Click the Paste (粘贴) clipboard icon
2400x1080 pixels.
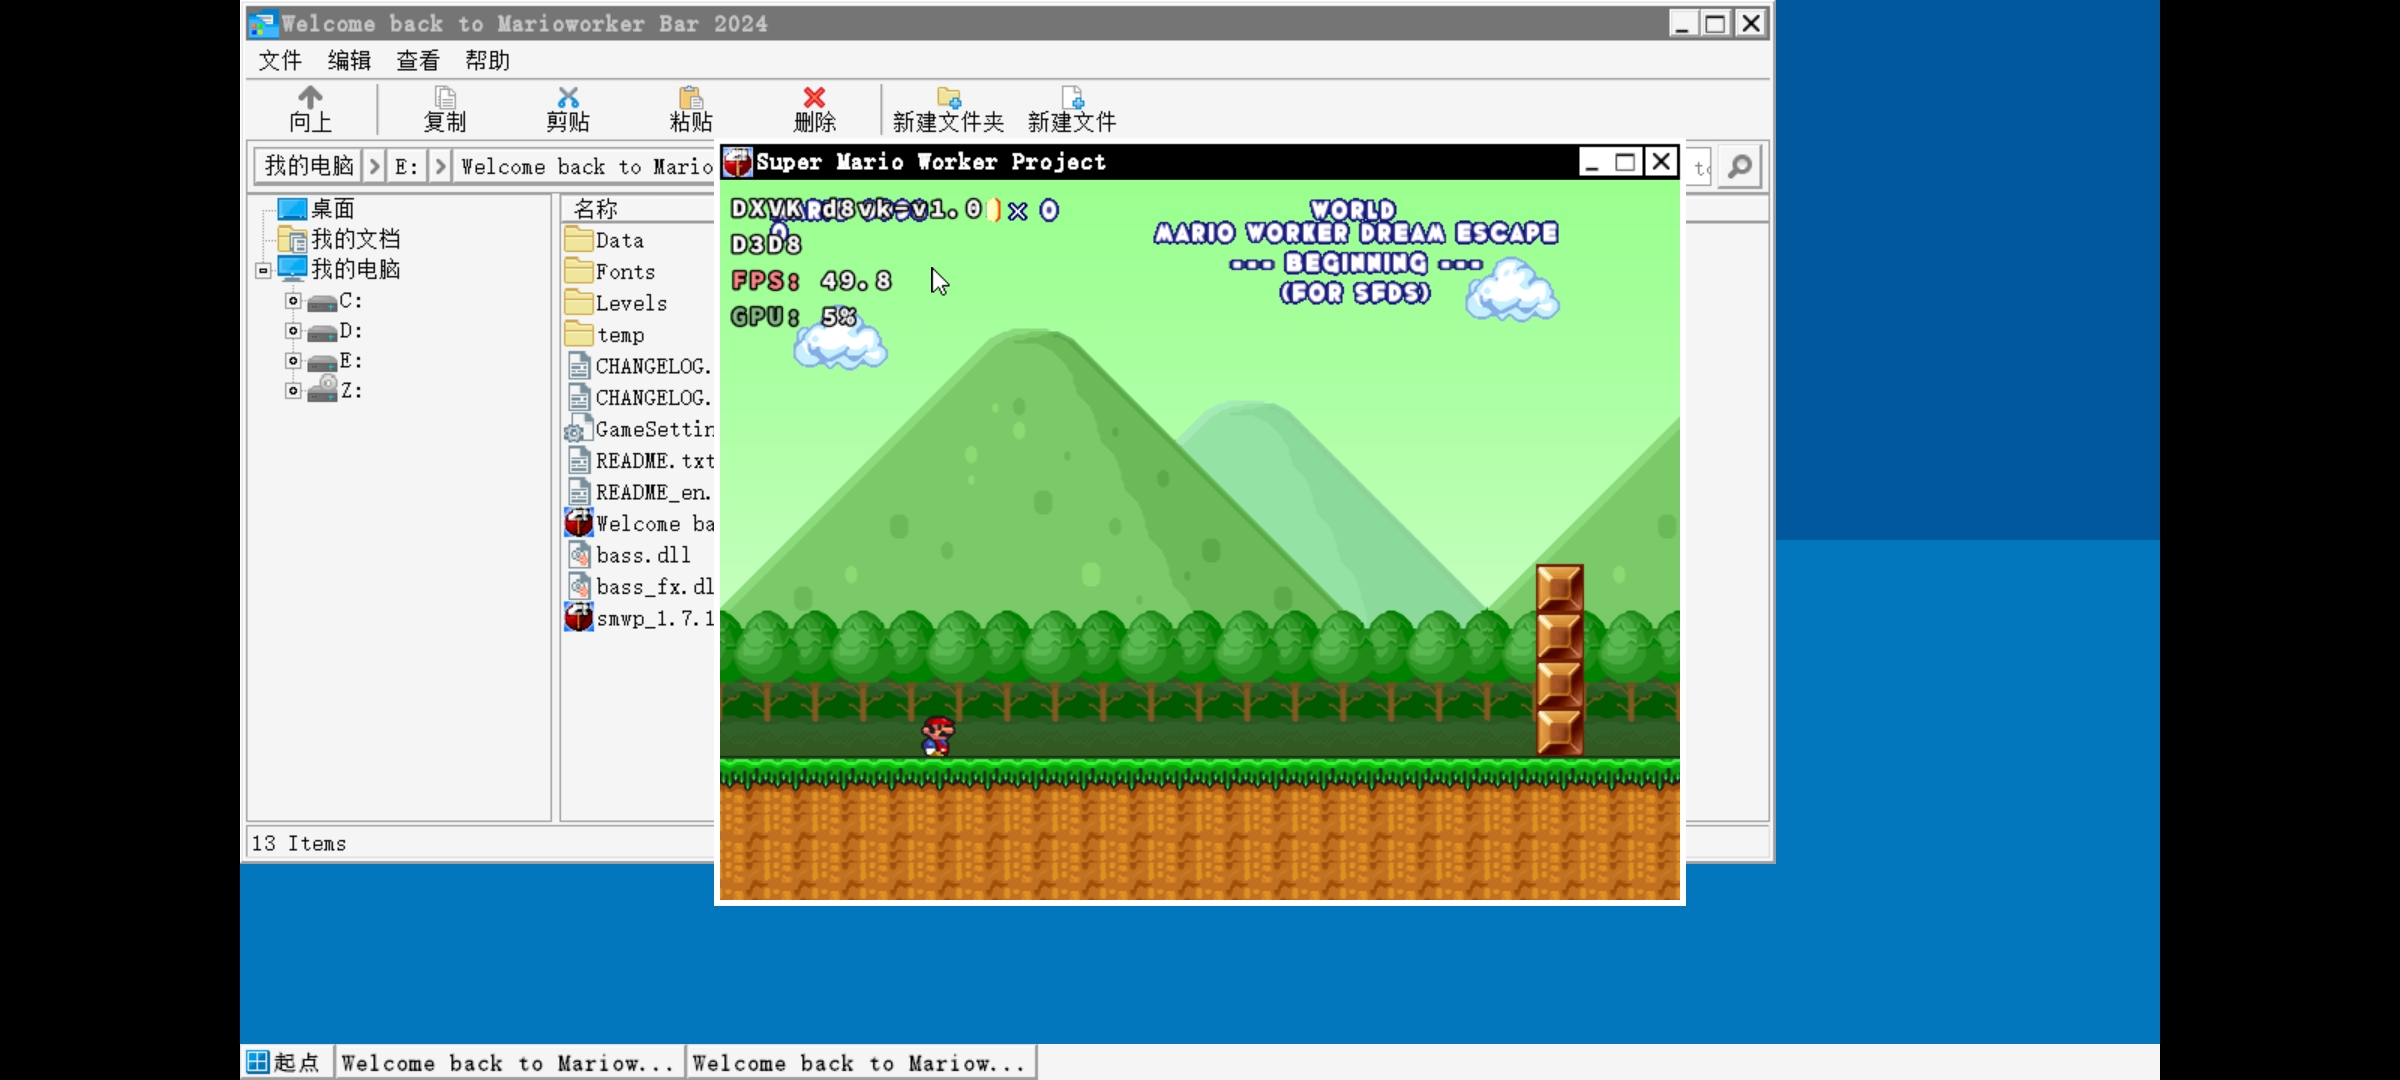click(x=691, y=97)
